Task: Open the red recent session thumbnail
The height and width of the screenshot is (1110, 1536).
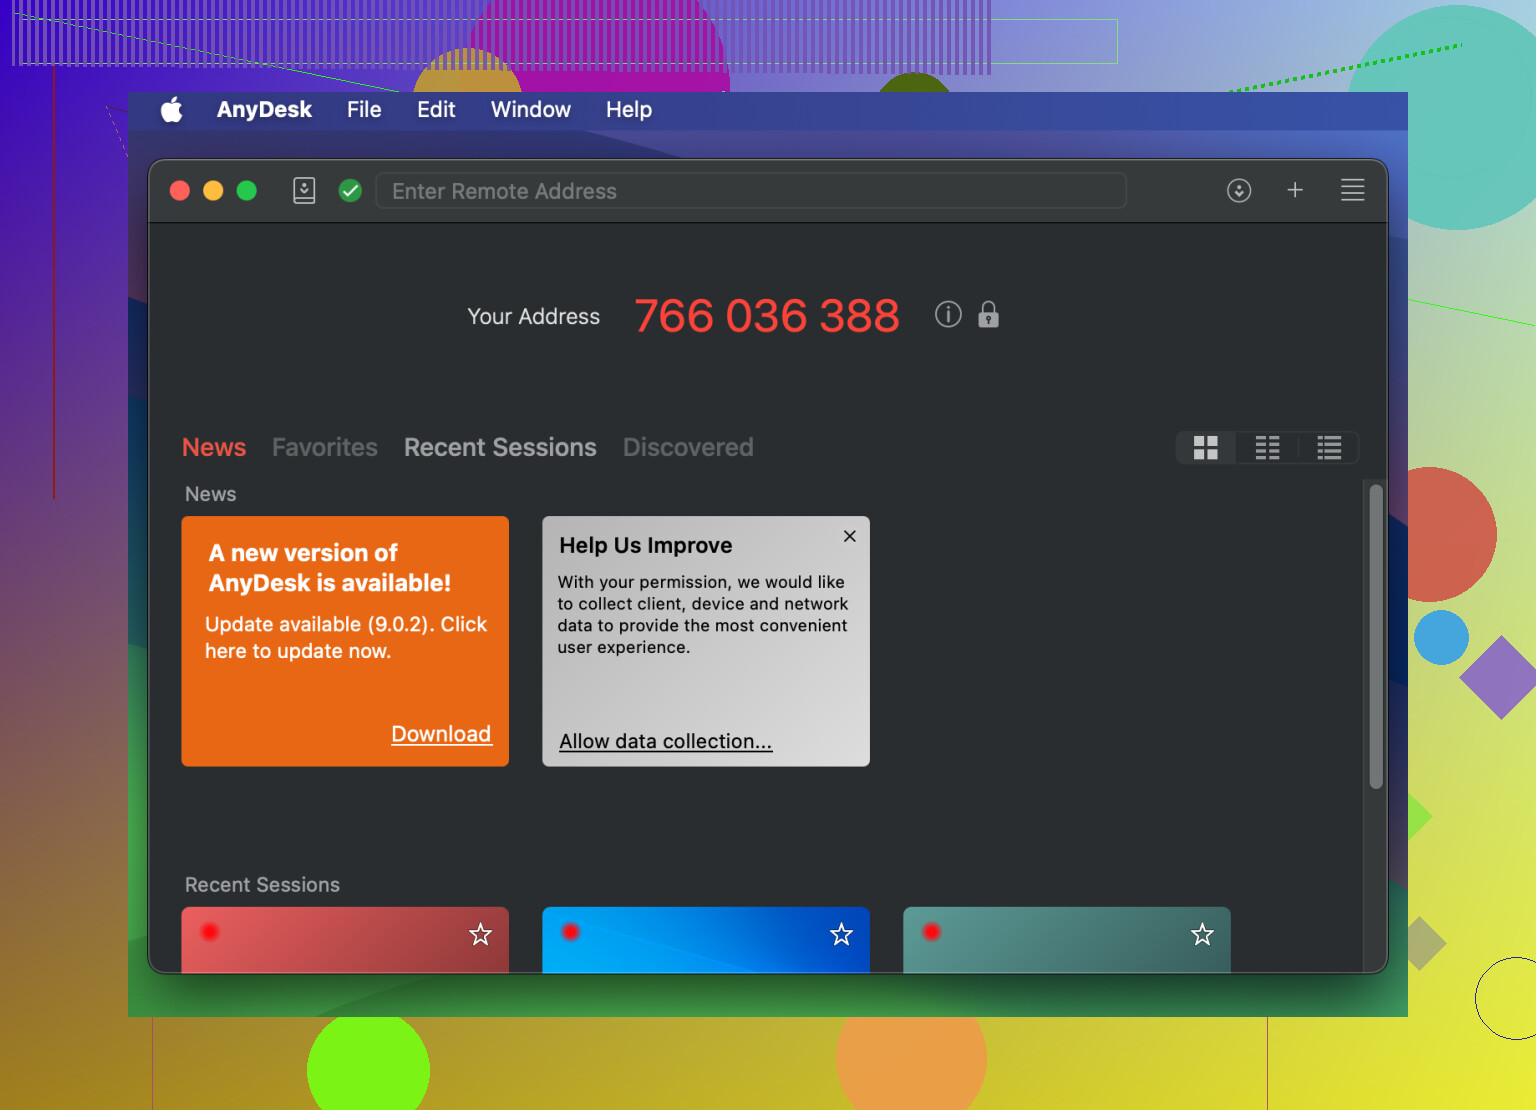Action: tap(345, 940)
